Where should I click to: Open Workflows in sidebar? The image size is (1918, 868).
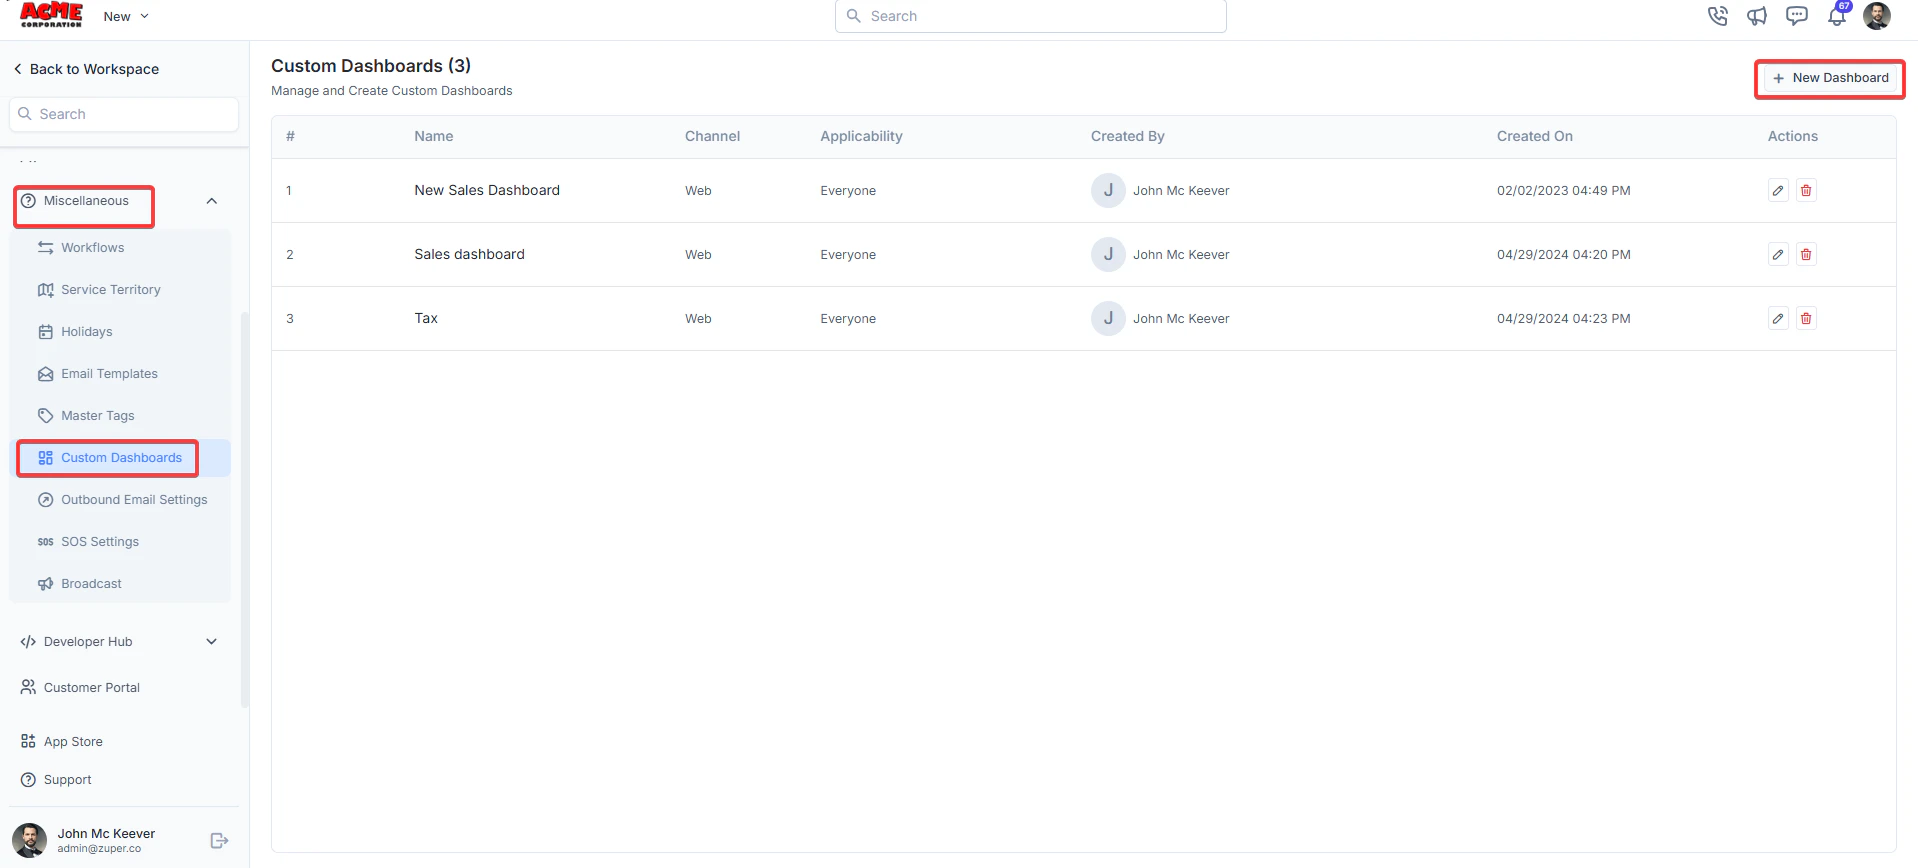pos(92,247)
